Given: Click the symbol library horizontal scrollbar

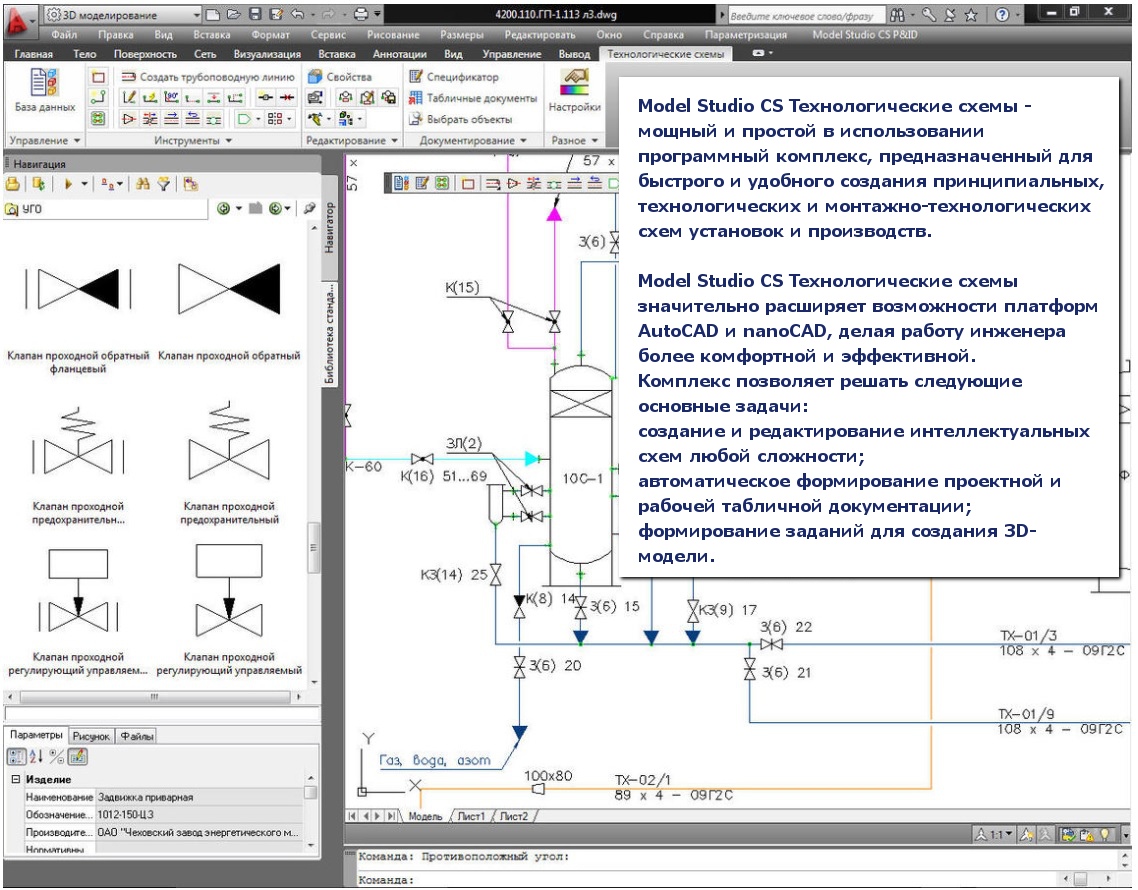Looking at the screenshot, I should tap(154, 697).
